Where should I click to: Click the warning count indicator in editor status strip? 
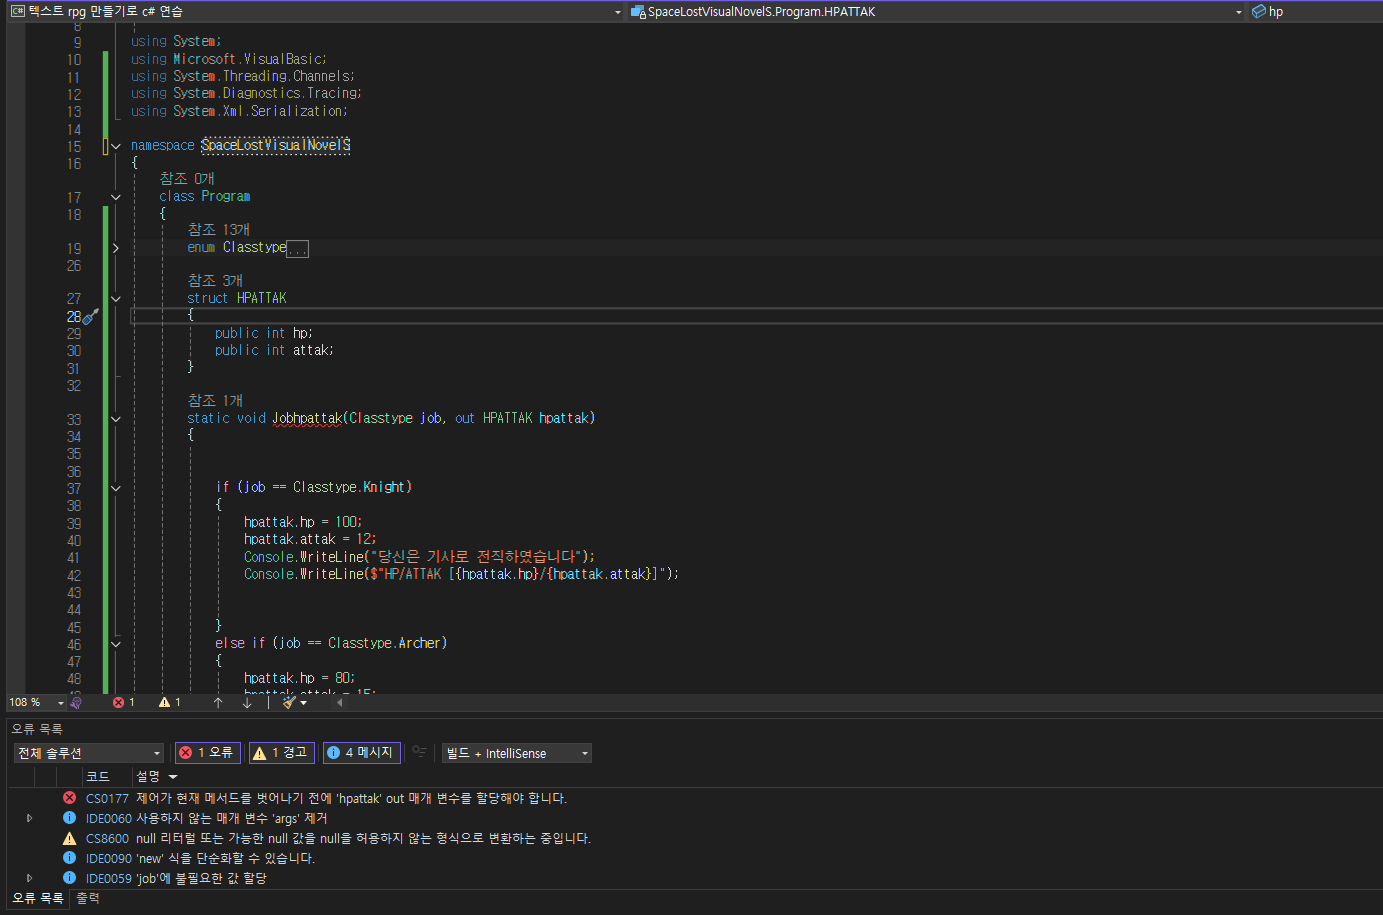pos(170,702)
